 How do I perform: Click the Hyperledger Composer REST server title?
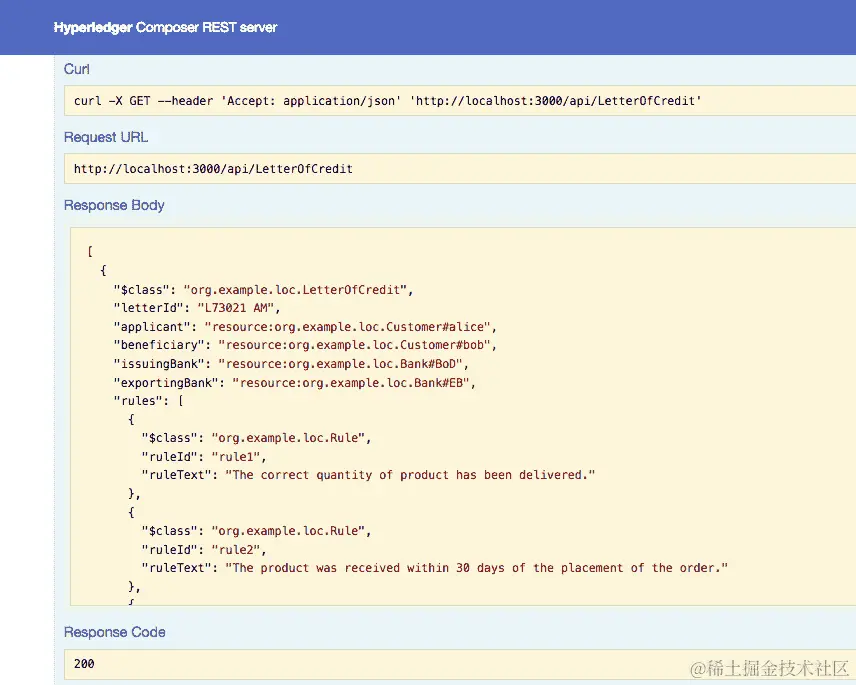point(165,27)
